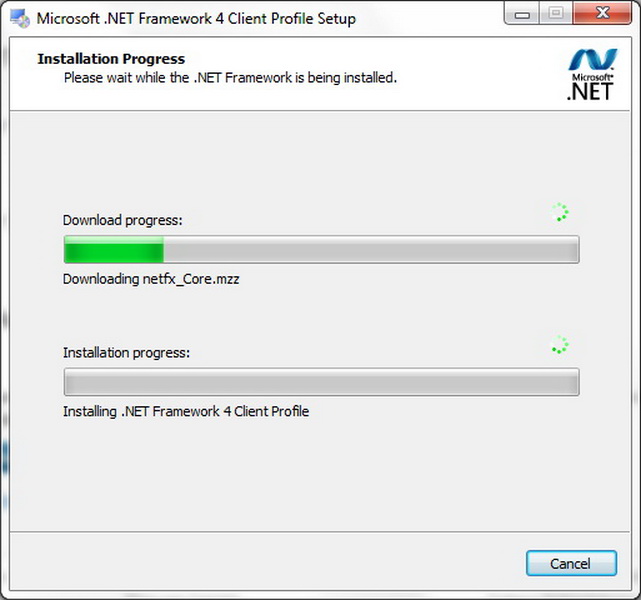Click the unfilled gray part of download bar
Image resolution: width=641 pixels, height=600 pixels.
[x=370, y=250]
